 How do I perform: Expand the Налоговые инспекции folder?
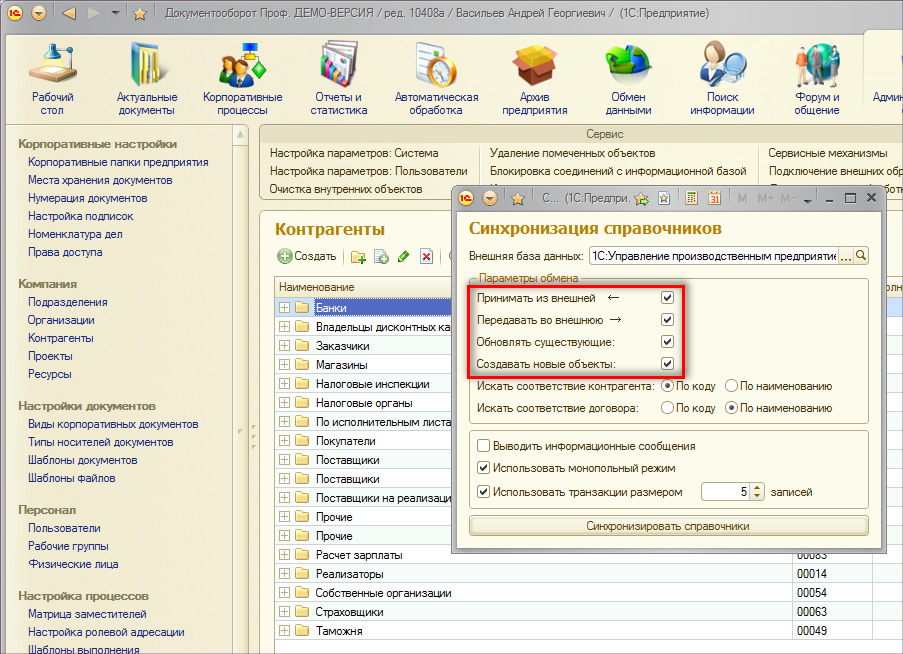point(284,383)
